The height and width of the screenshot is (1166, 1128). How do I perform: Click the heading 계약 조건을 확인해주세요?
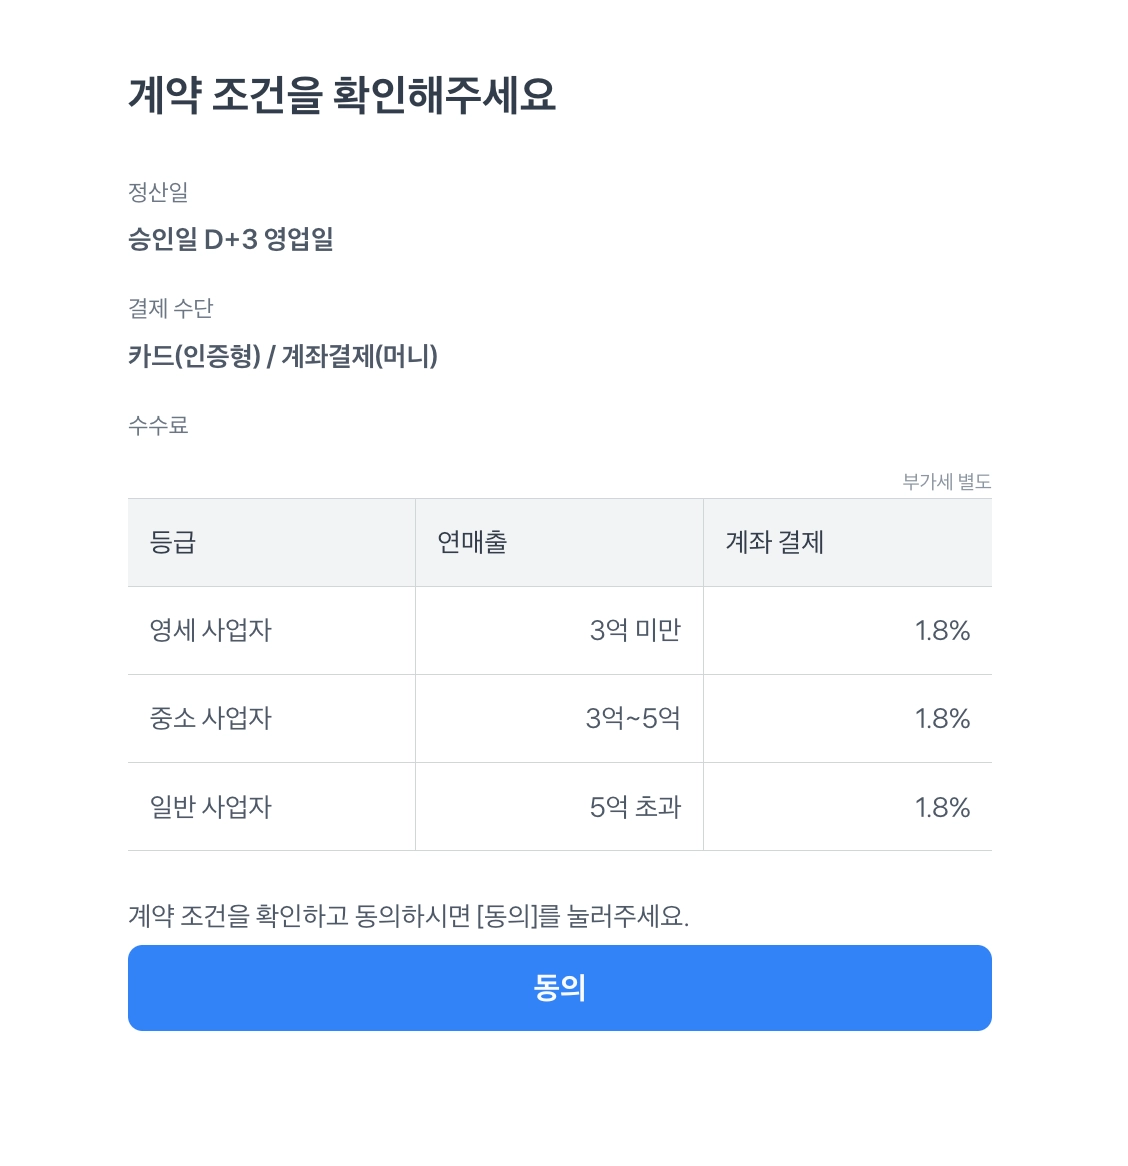pyautogui.click(x=341, y=96)
